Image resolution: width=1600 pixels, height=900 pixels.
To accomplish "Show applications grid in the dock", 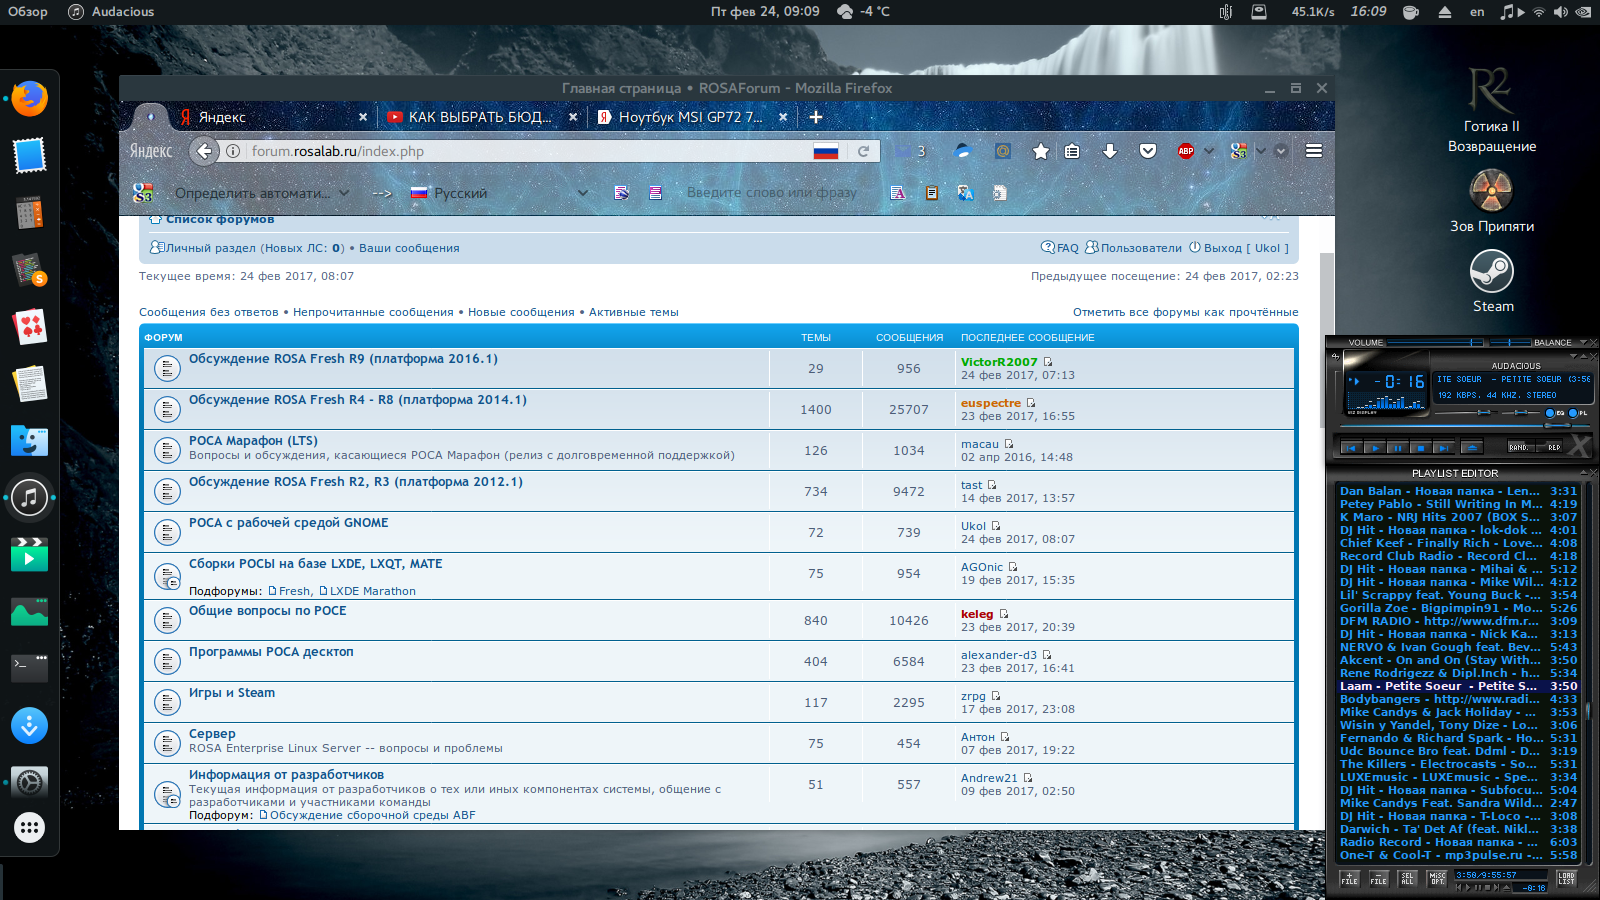I will coord(29,828).
